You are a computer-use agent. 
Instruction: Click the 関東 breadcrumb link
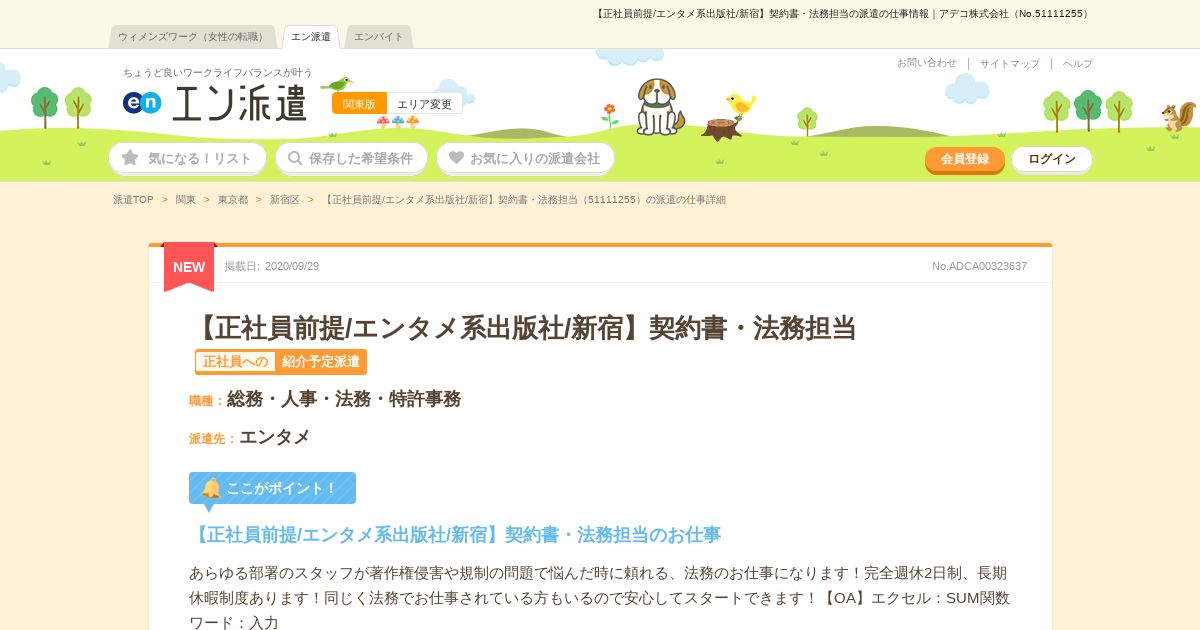[186, 200]
